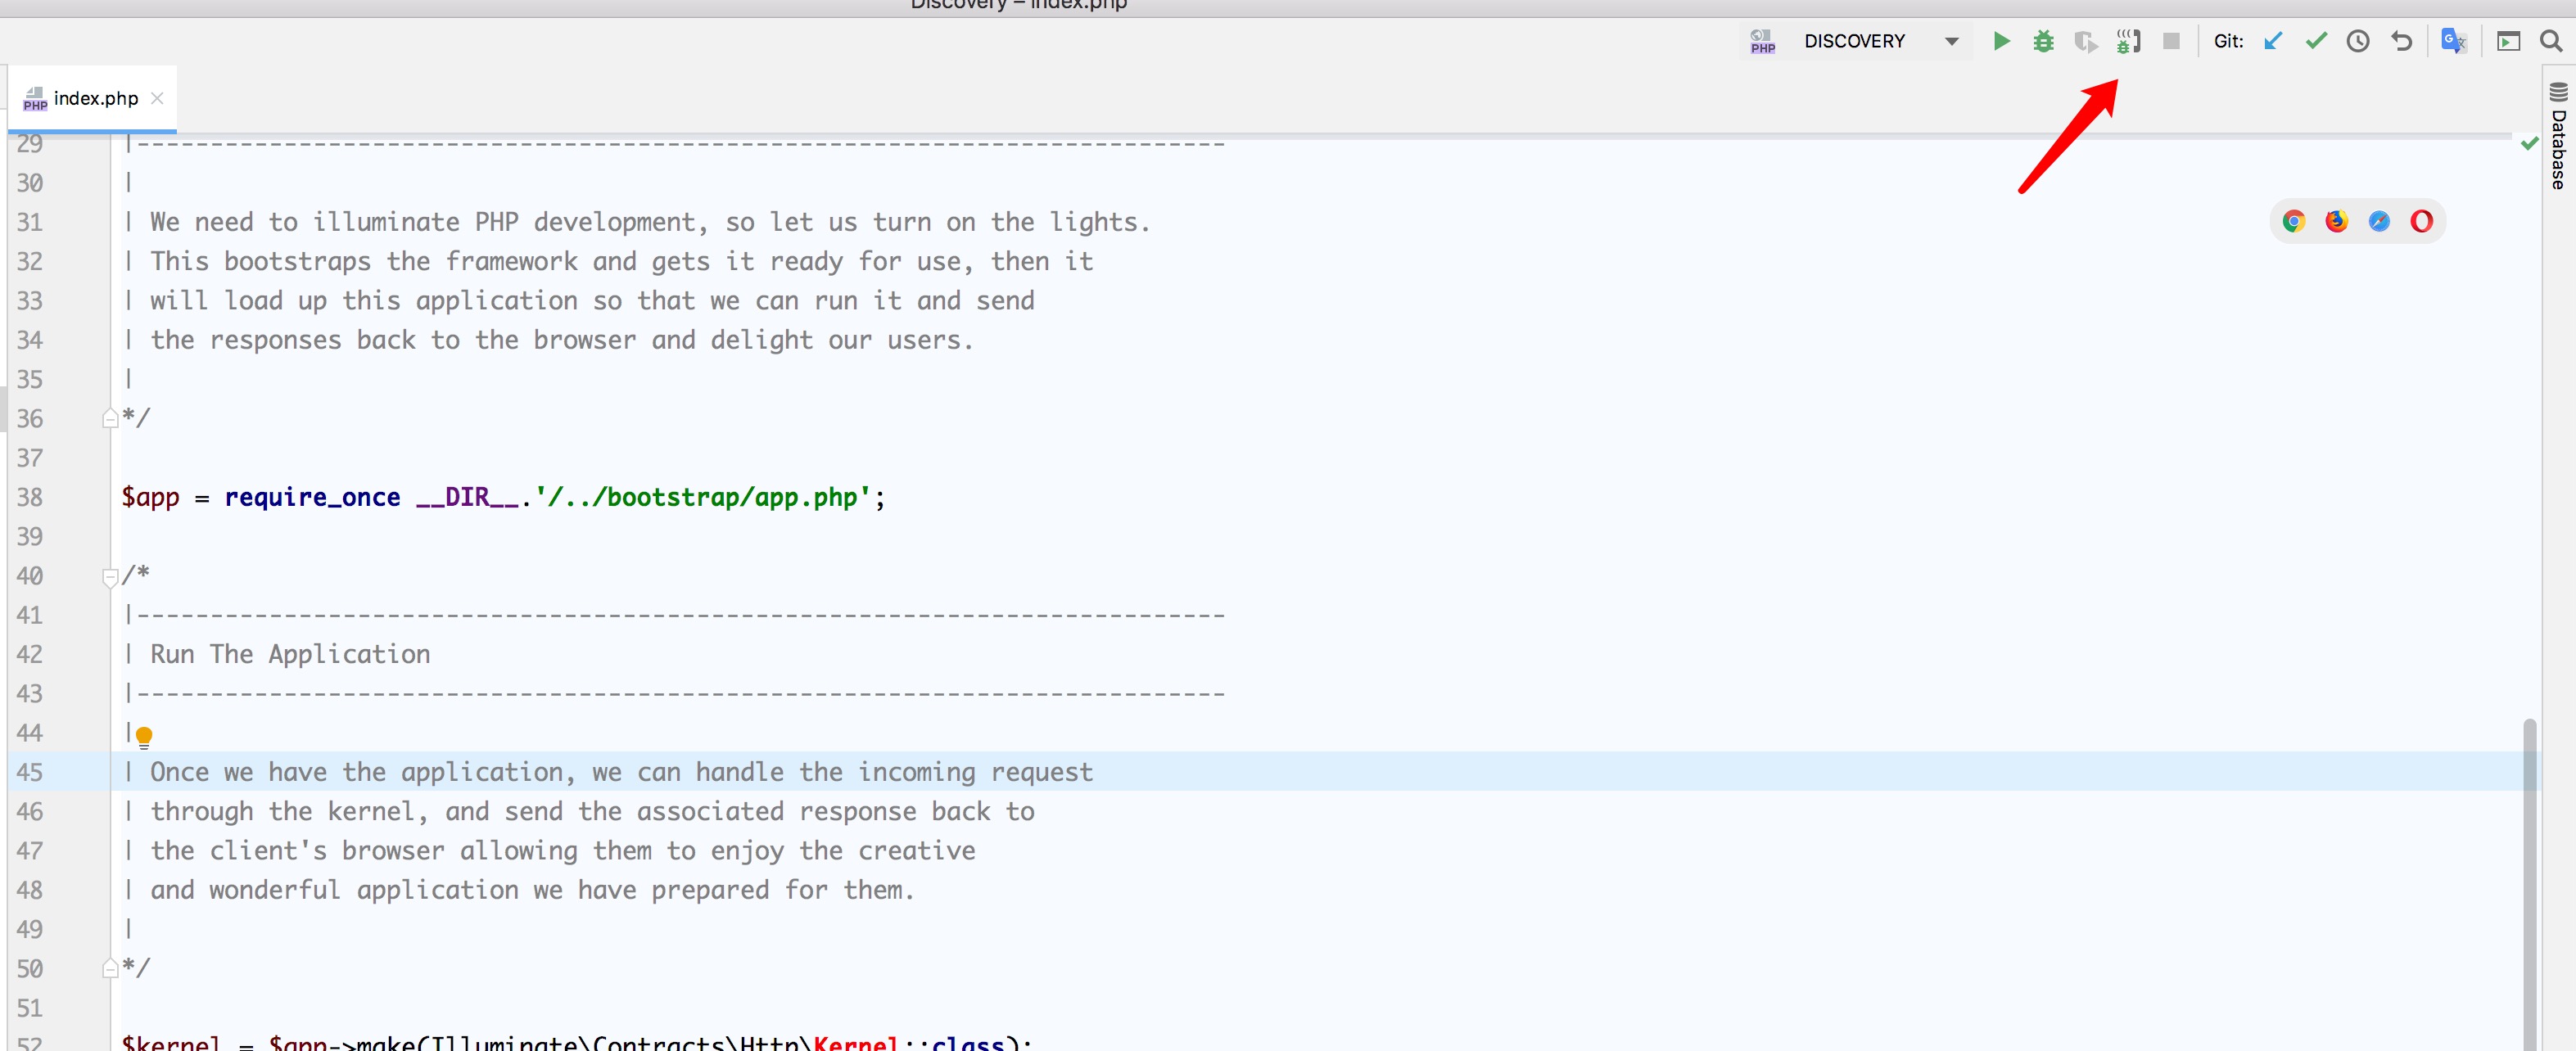Commit changes with Git checkmark
Viewport: 2576px width, 1051px height.
pos(2316,41)
